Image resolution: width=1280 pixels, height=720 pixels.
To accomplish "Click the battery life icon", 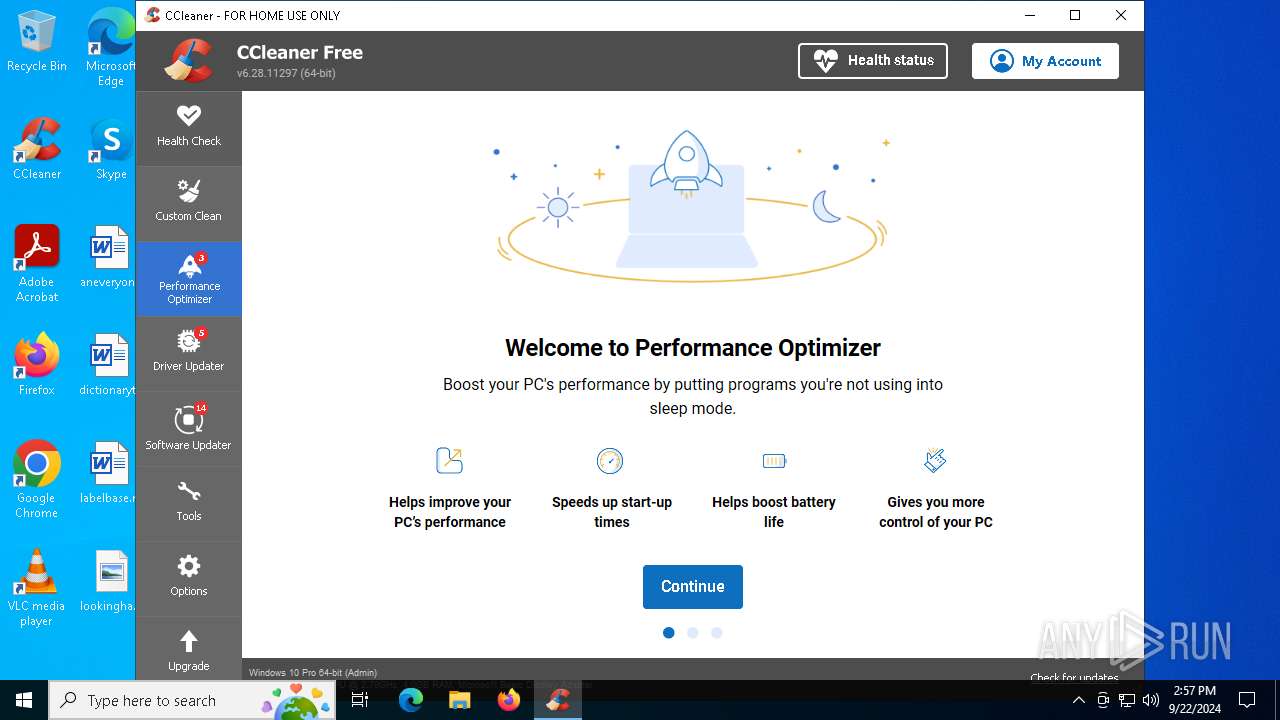I will [x=774, y=460].
